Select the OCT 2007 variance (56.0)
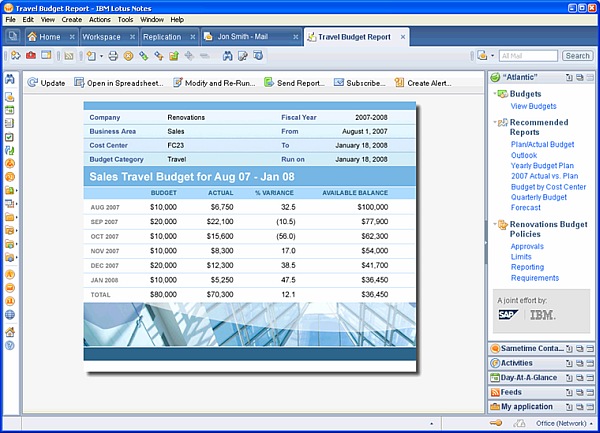600x433 pixels. [x=286, y=236]
